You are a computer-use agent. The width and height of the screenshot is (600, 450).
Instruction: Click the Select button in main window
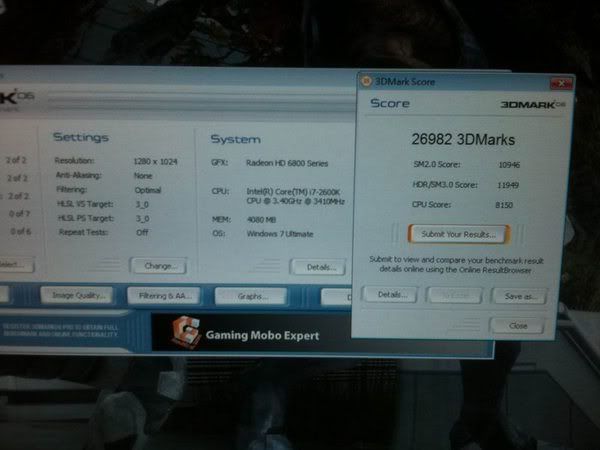[15, 264]
